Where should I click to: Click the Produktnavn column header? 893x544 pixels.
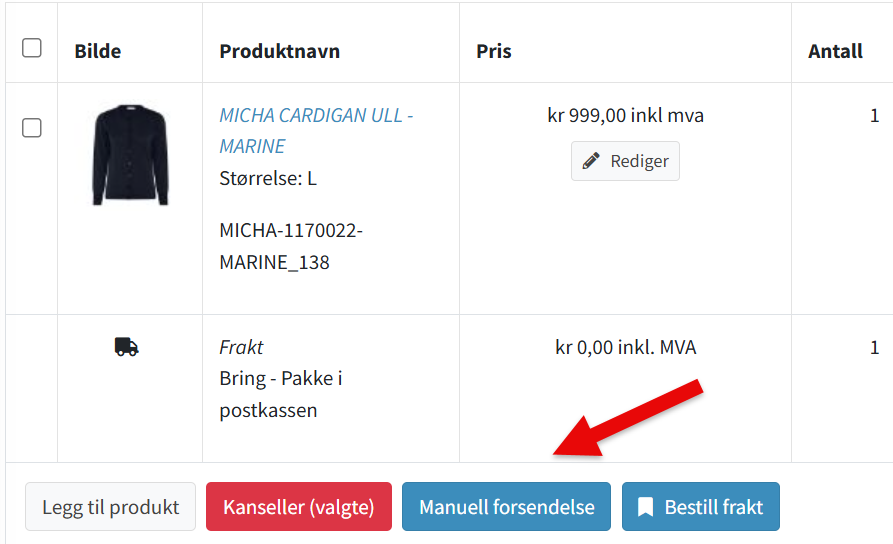point(280,51)
